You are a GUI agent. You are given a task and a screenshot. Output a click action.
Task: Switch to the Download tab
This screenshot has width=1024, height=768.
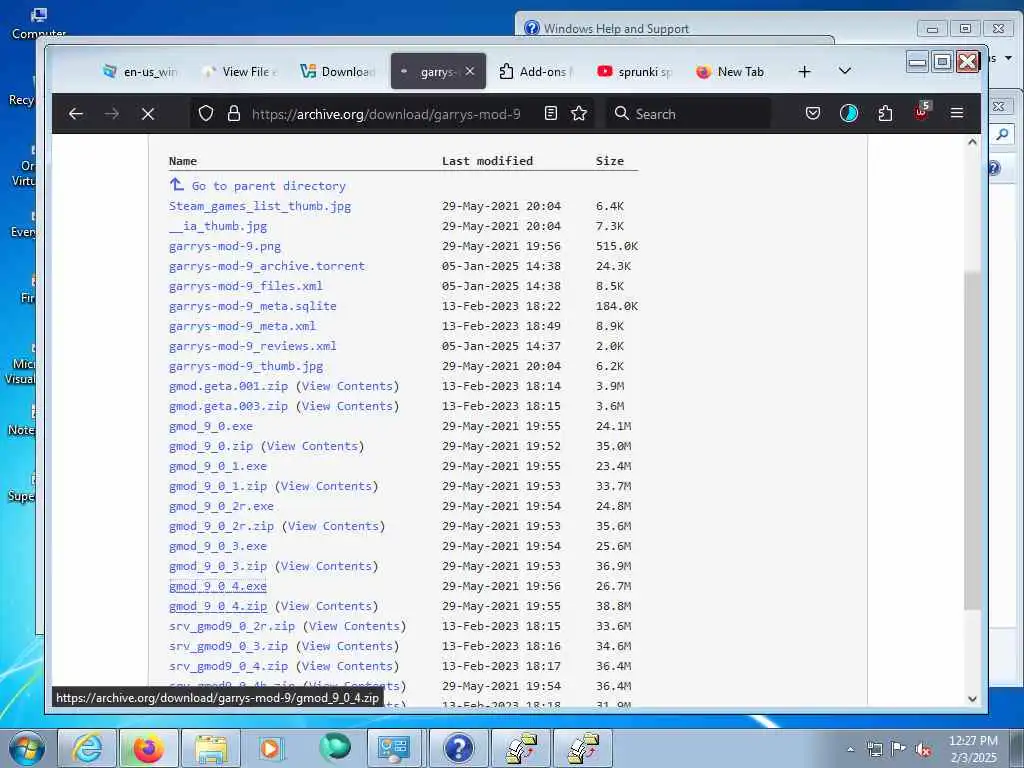pyautogui.click(x=337, y=72)
